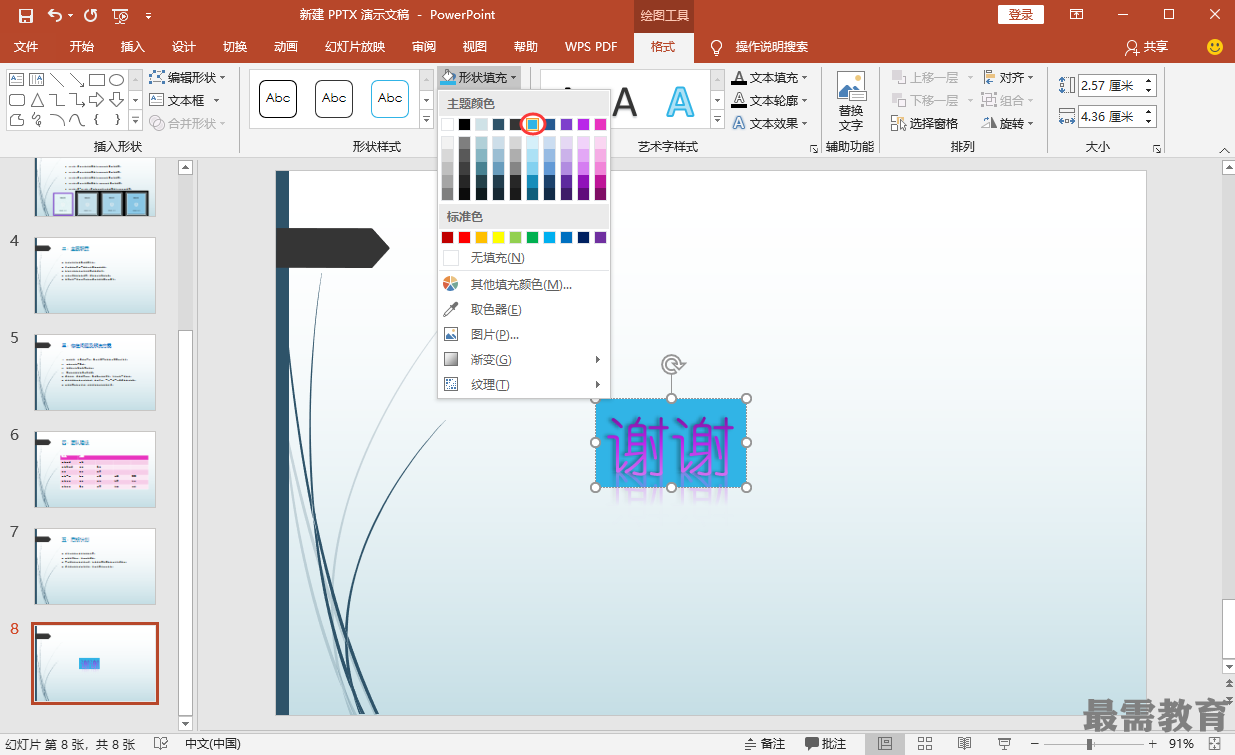Select the circled cyan theme color swatch
The image size is (1235, 755).
point(533,124)
